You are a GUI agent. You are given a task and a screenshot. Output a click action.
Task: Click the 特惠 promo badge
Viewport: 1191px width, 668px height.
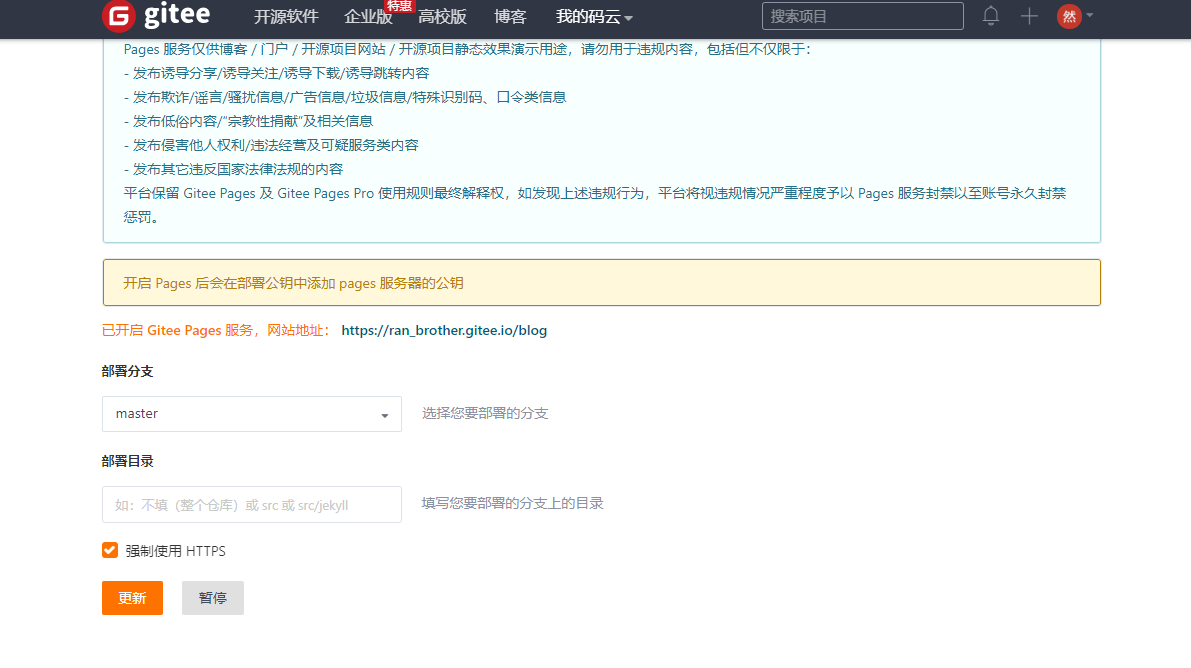pyautogui.click(x=399, y=6)
